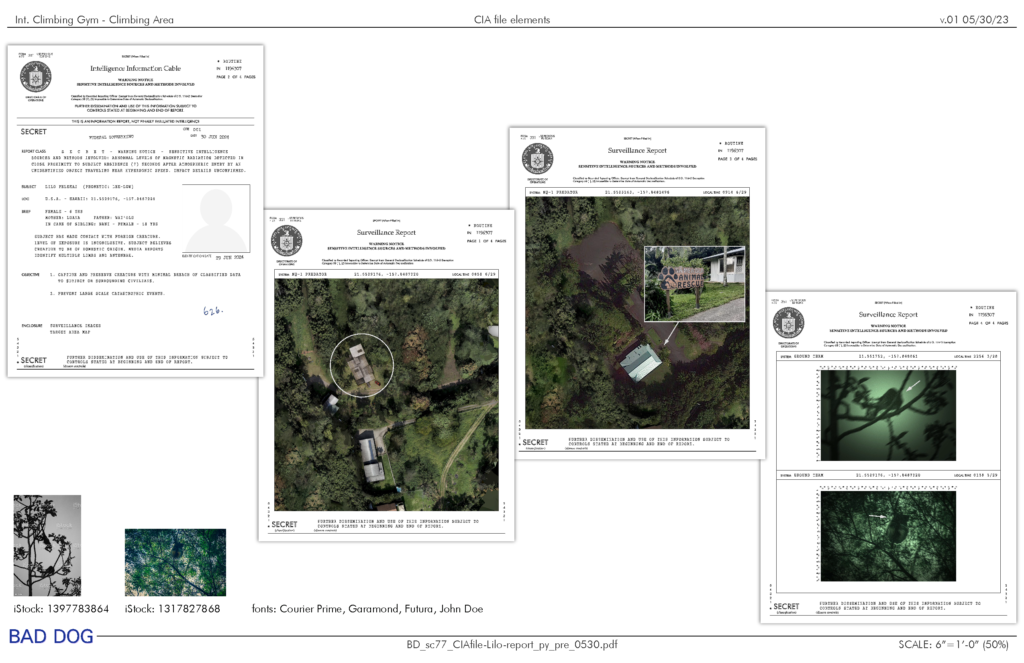
Task: Click the BD_sc77_CIAfile-Lilo-report file name
Action: coord(512,645)
